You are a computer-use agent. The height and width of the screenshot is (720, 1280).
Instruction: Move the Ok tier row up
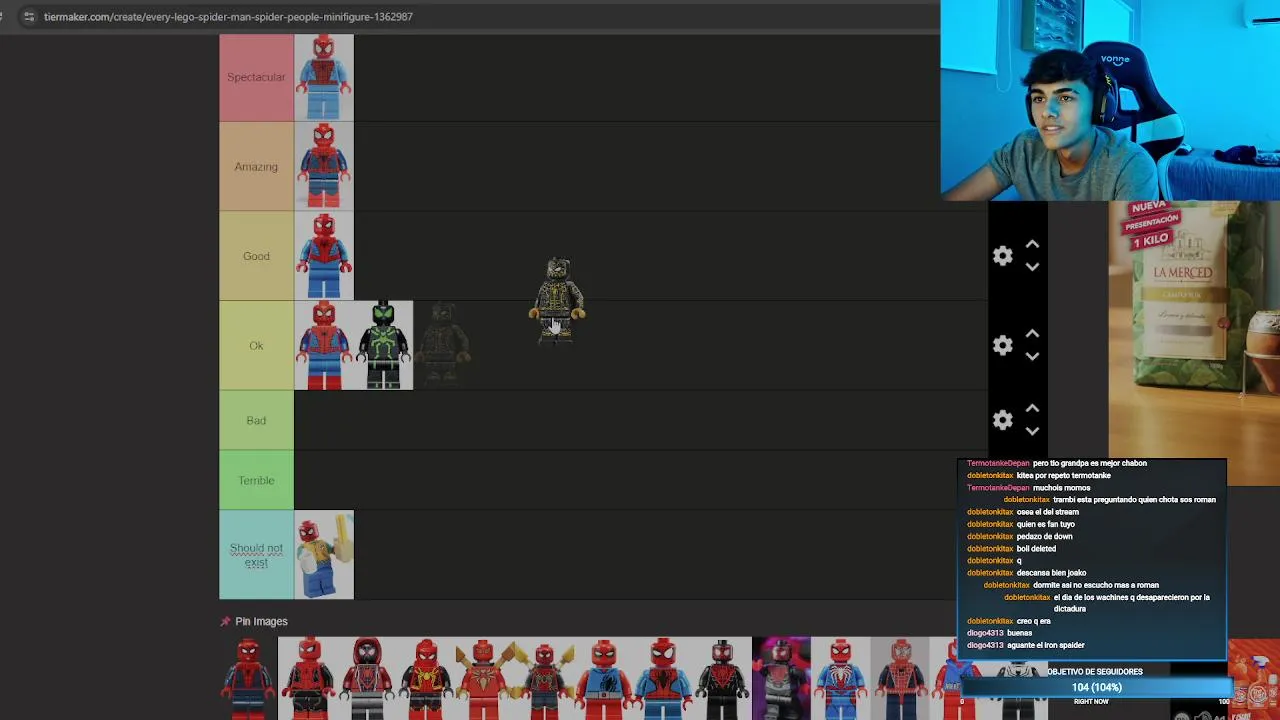click(1032, 335)
